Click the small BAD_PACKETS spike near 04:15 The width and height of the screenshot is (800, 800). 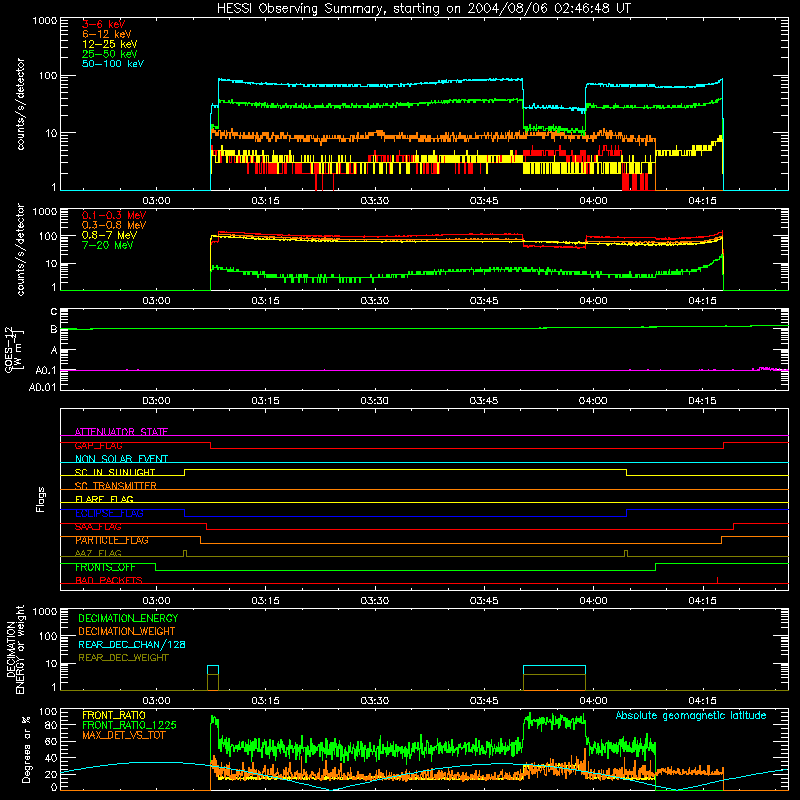click(x=717, y=580)
